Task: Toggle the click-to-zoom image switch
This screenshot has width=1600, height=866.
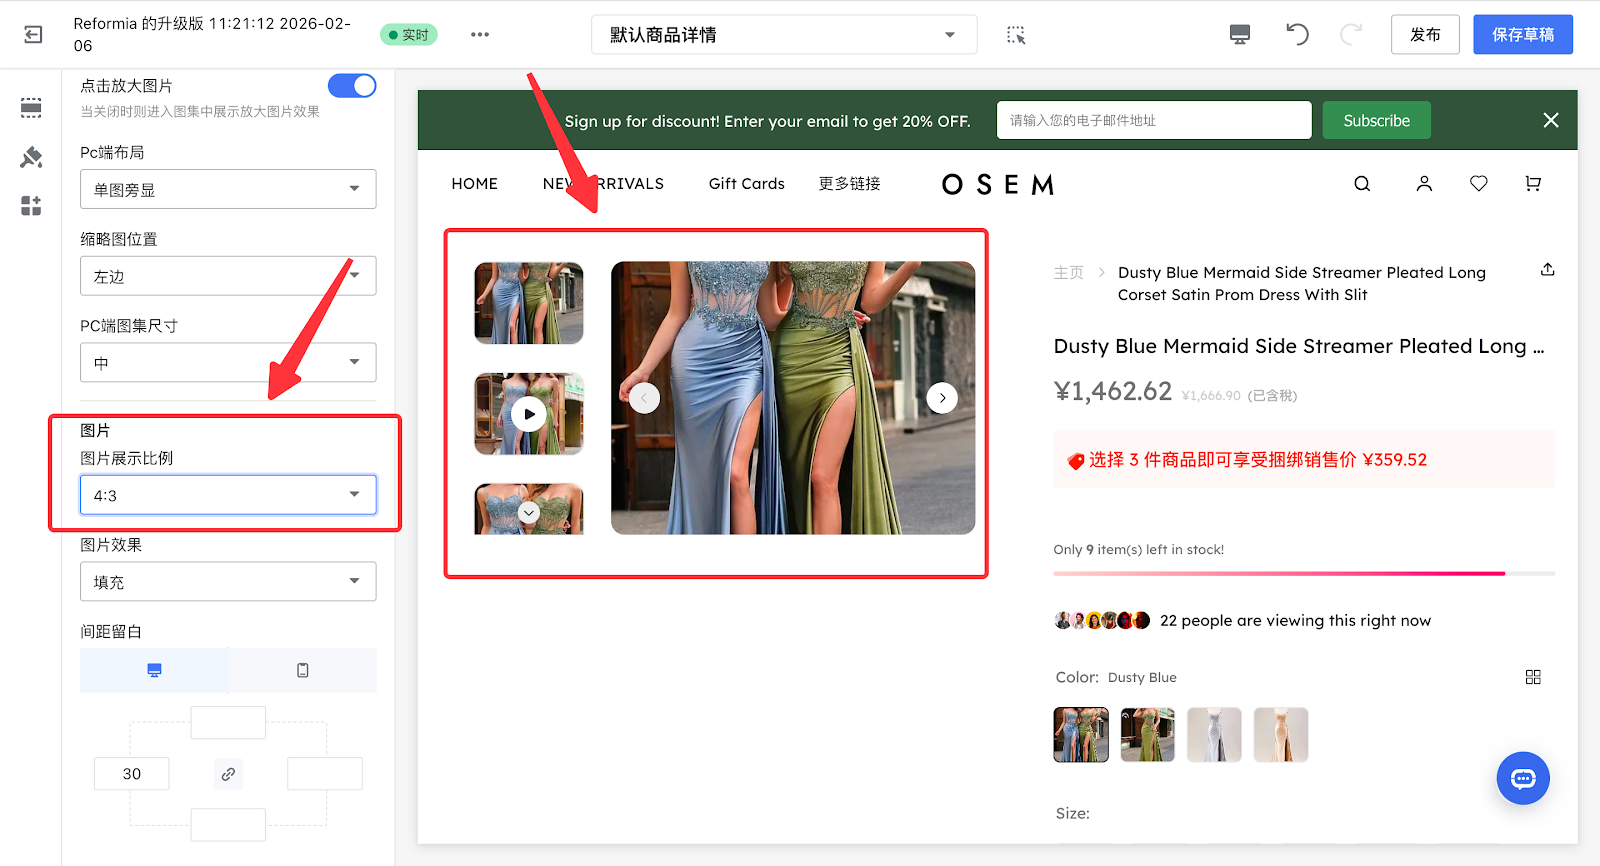Action: (352, 86)
